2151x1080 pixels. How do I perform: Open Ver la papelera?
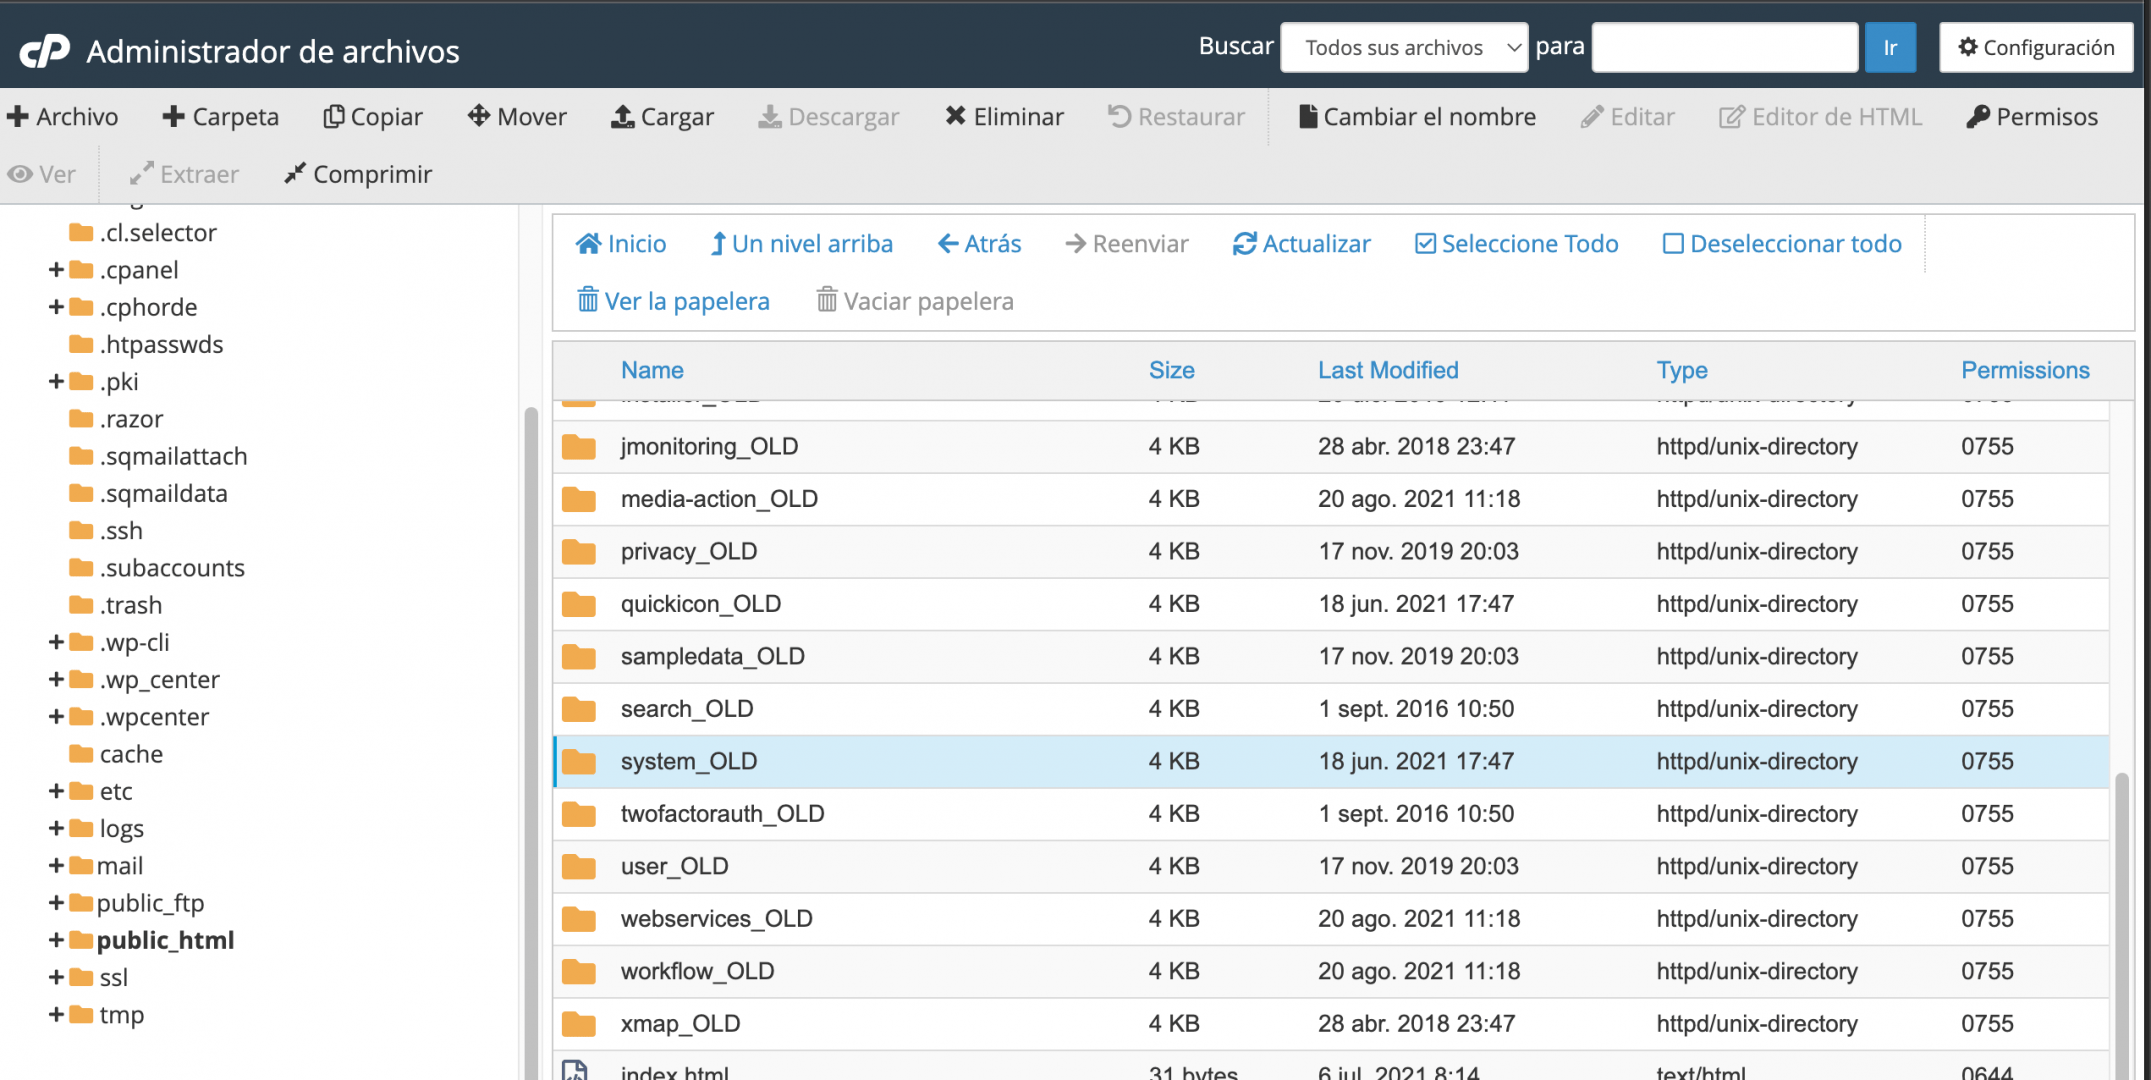[x=673, y=301]
